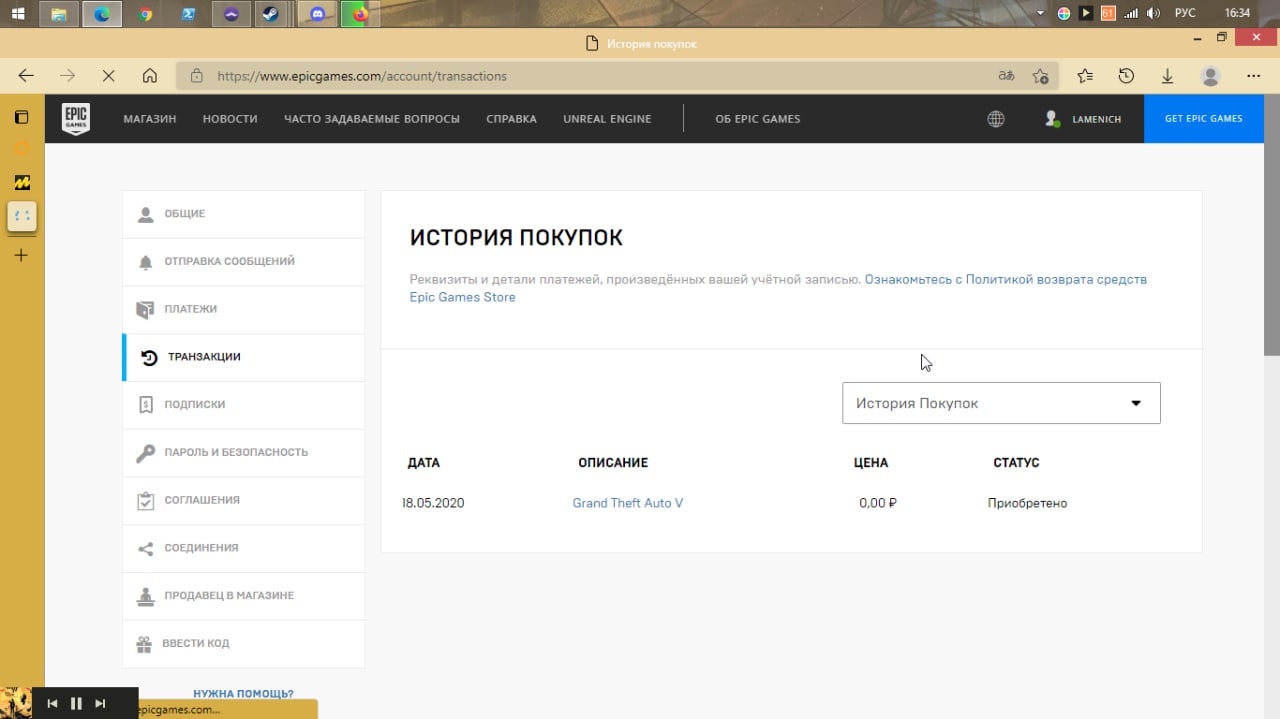Go to the browser home page
The height and width of the screenshot is (719, 1280).
tap(150, 76)
